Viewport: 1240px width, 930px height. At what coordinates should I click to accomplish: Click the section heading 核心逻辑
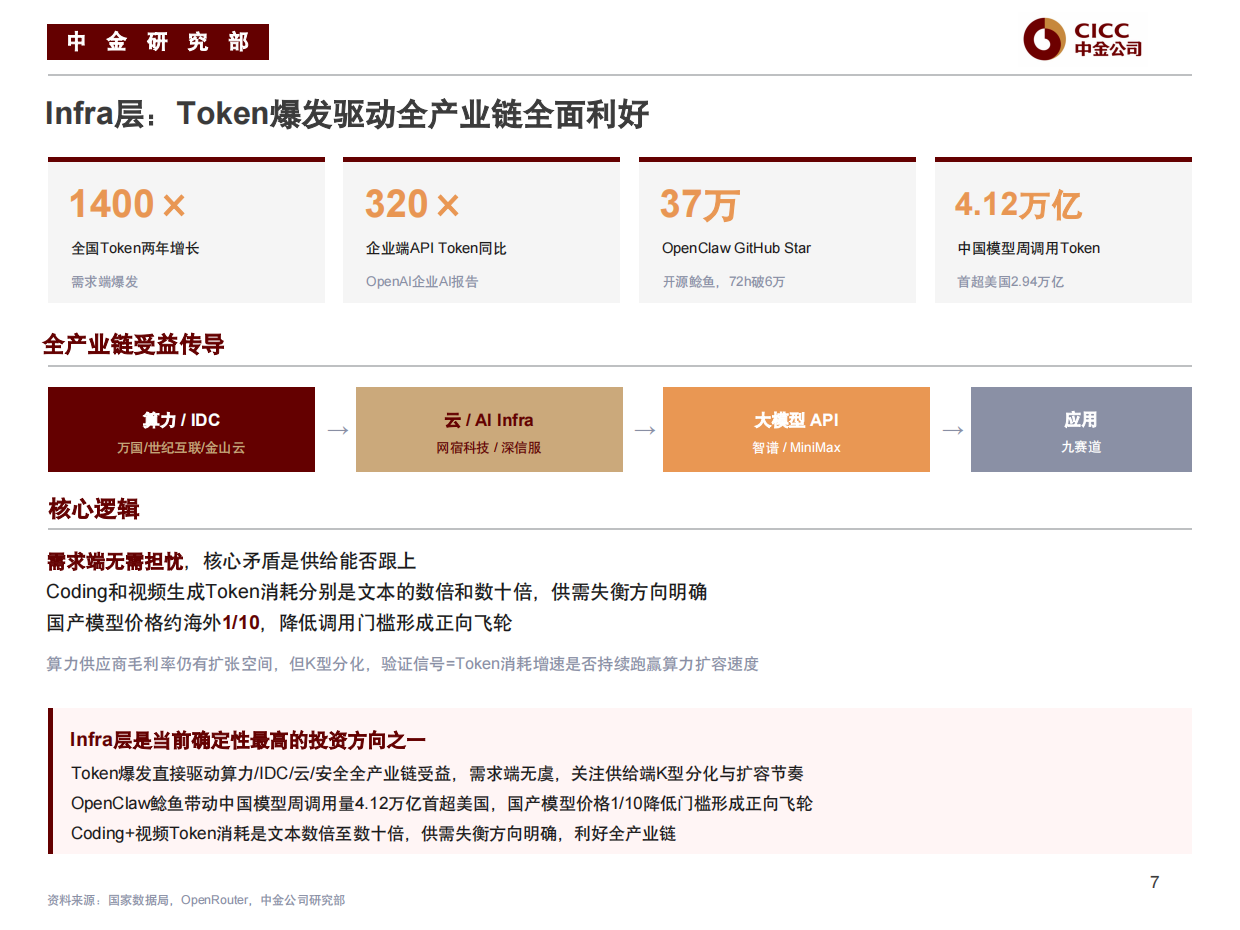tap(94, 509)
